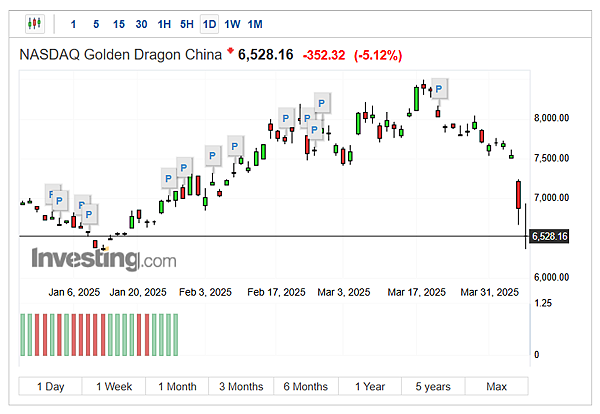Screen dimensions: 600x414
Task: Select the 5 minute interval
Action: (x=96, y=24)
